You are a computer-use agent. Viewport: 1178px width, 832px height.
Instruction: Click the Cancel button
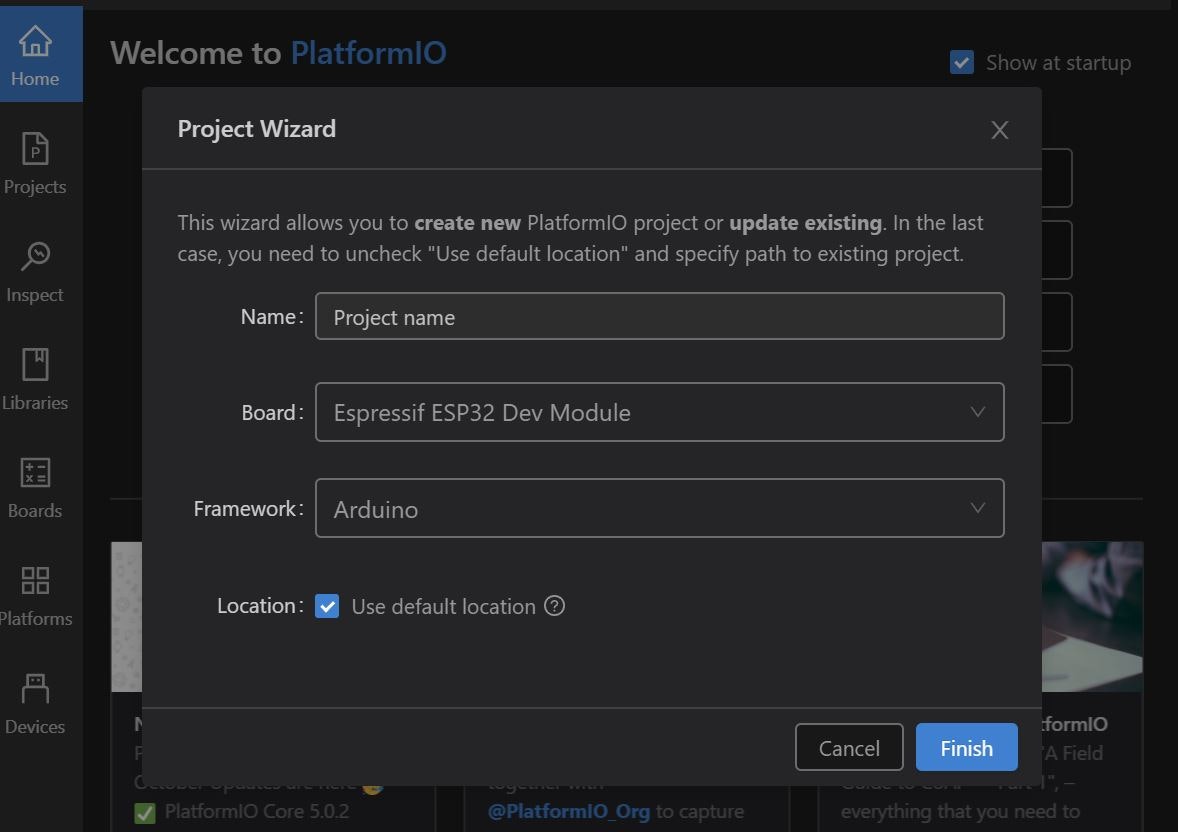pyautogui.click(x=849, y=748)
